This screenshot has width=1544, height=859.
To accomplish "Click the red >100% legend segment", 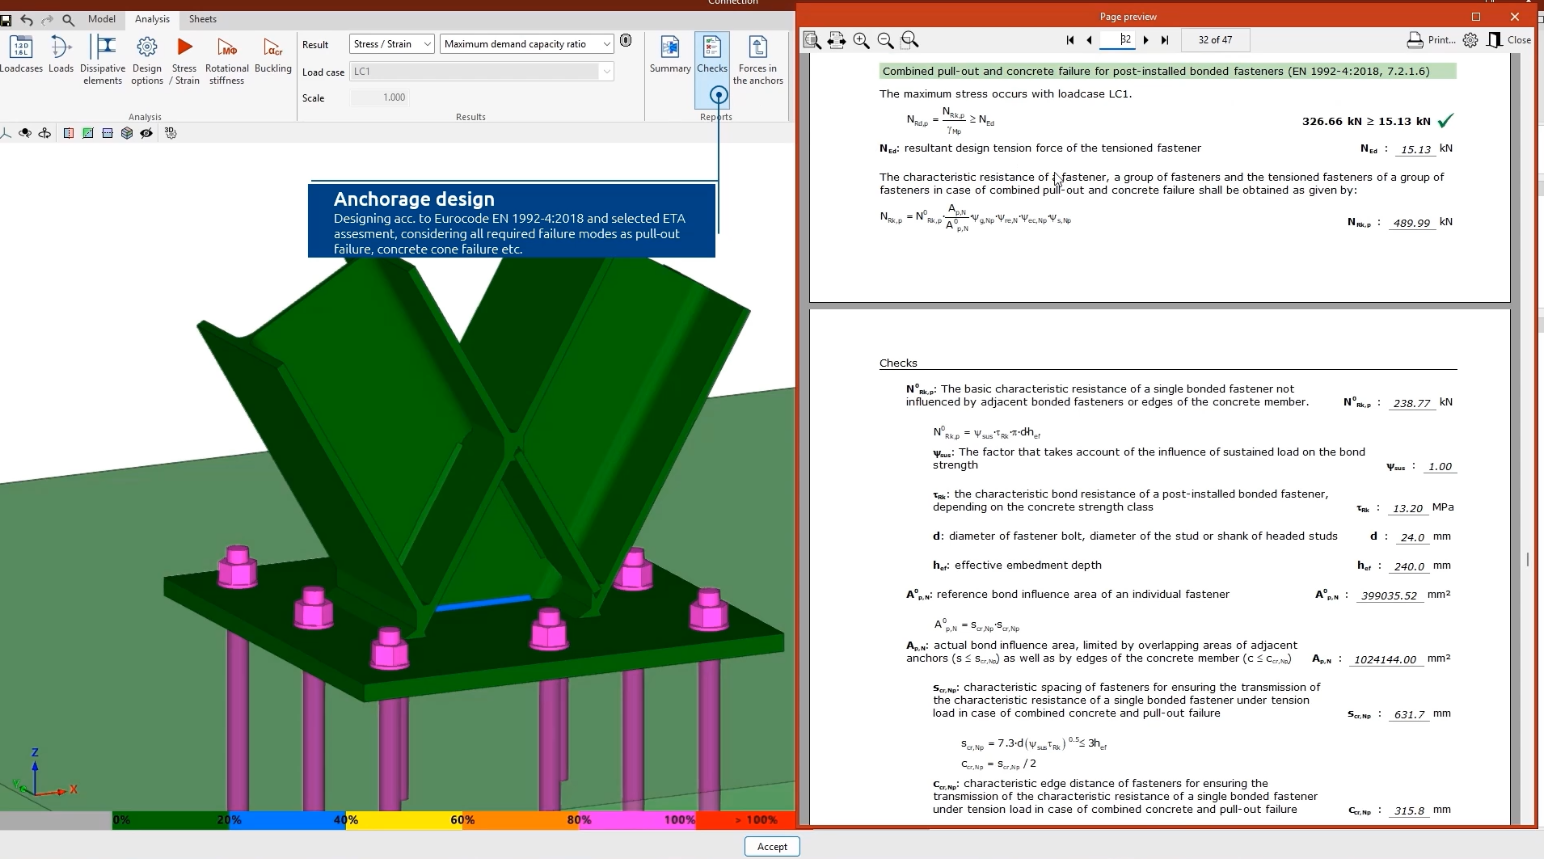I will [x=745, y=820].
